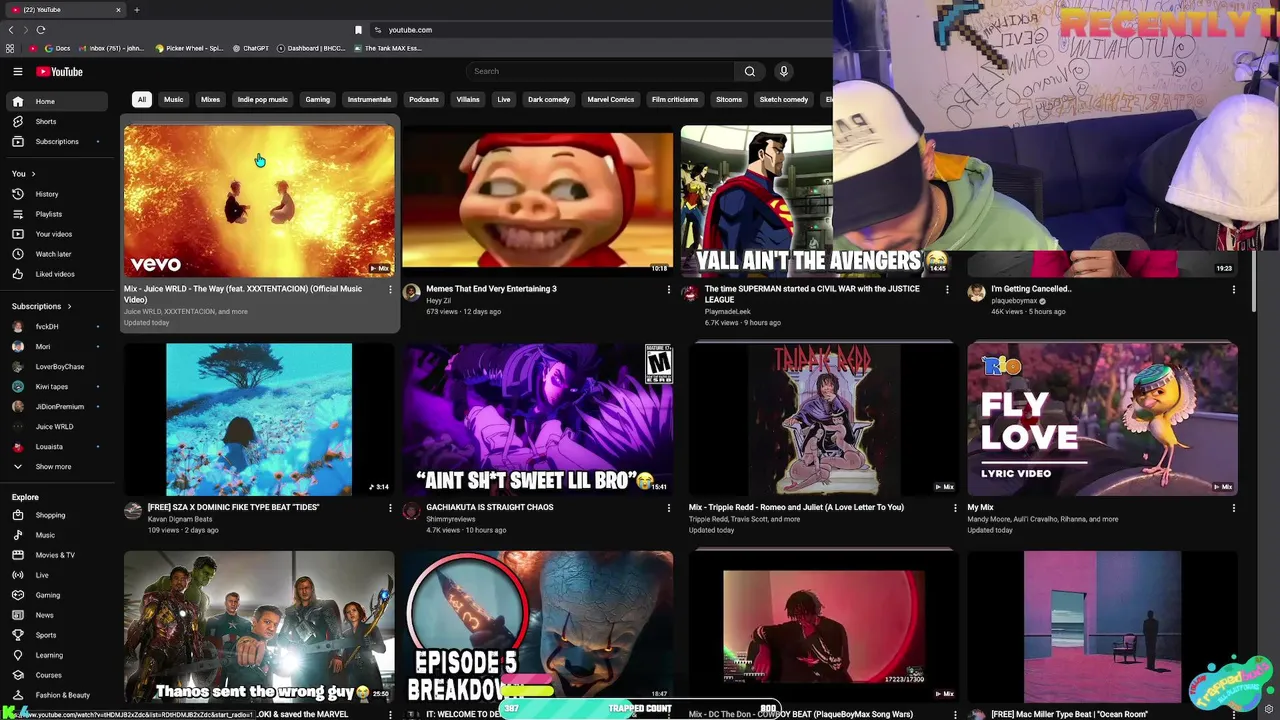Start voice search with microphone icon
This screenshot has width=1280, height=720.
pos(783,71)
